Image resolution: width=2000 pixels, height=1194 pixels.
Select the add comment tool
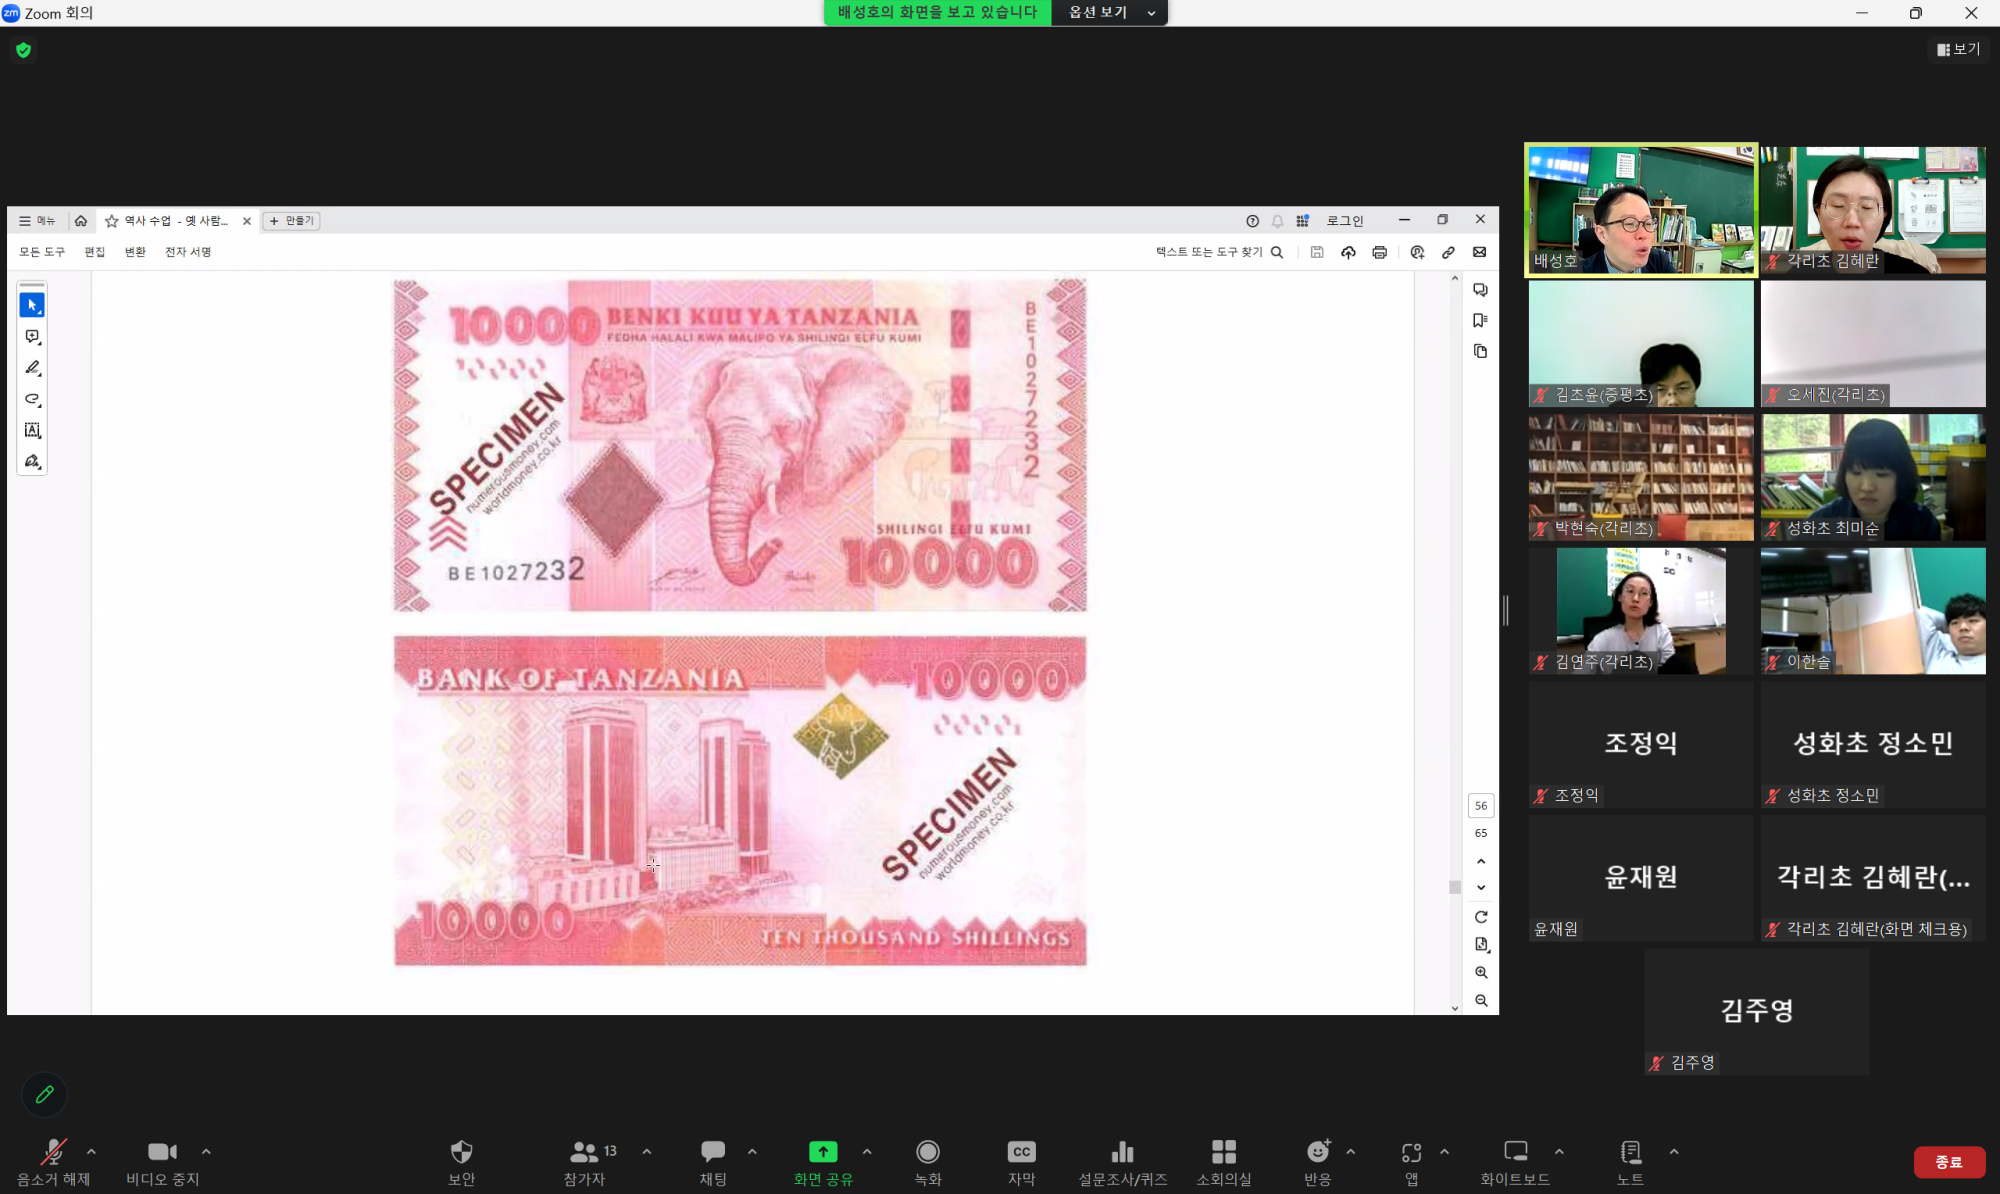click(x=32, y=337)
